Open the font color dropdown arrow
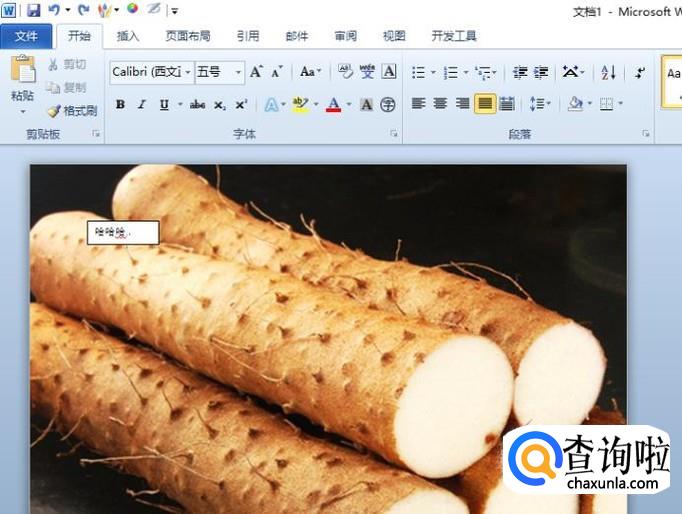 [349, 104]
